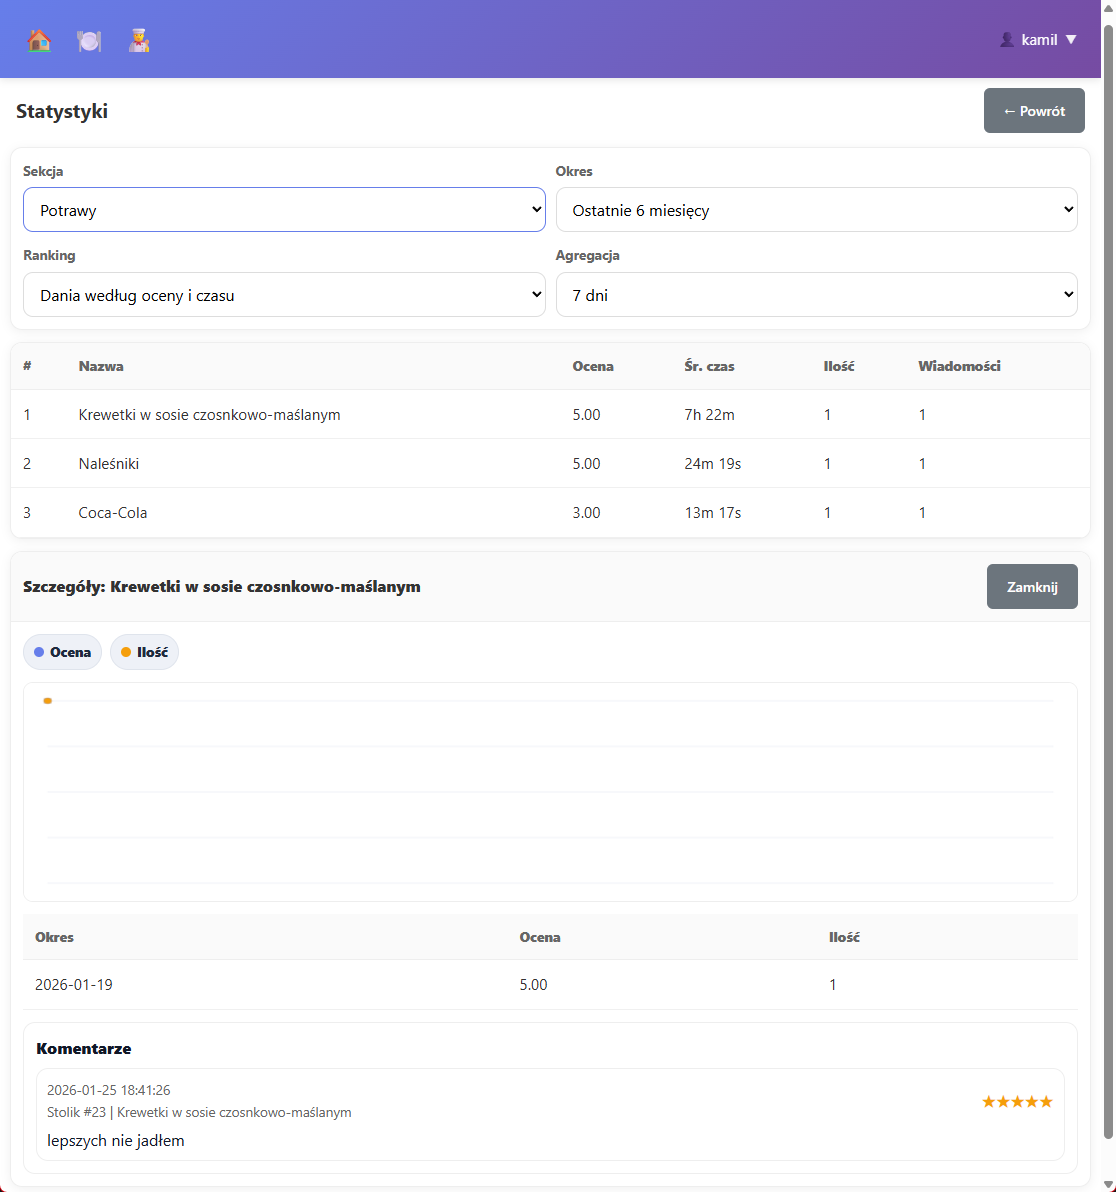
Task: Go to the home page via house icon
Action: (39, 40)
